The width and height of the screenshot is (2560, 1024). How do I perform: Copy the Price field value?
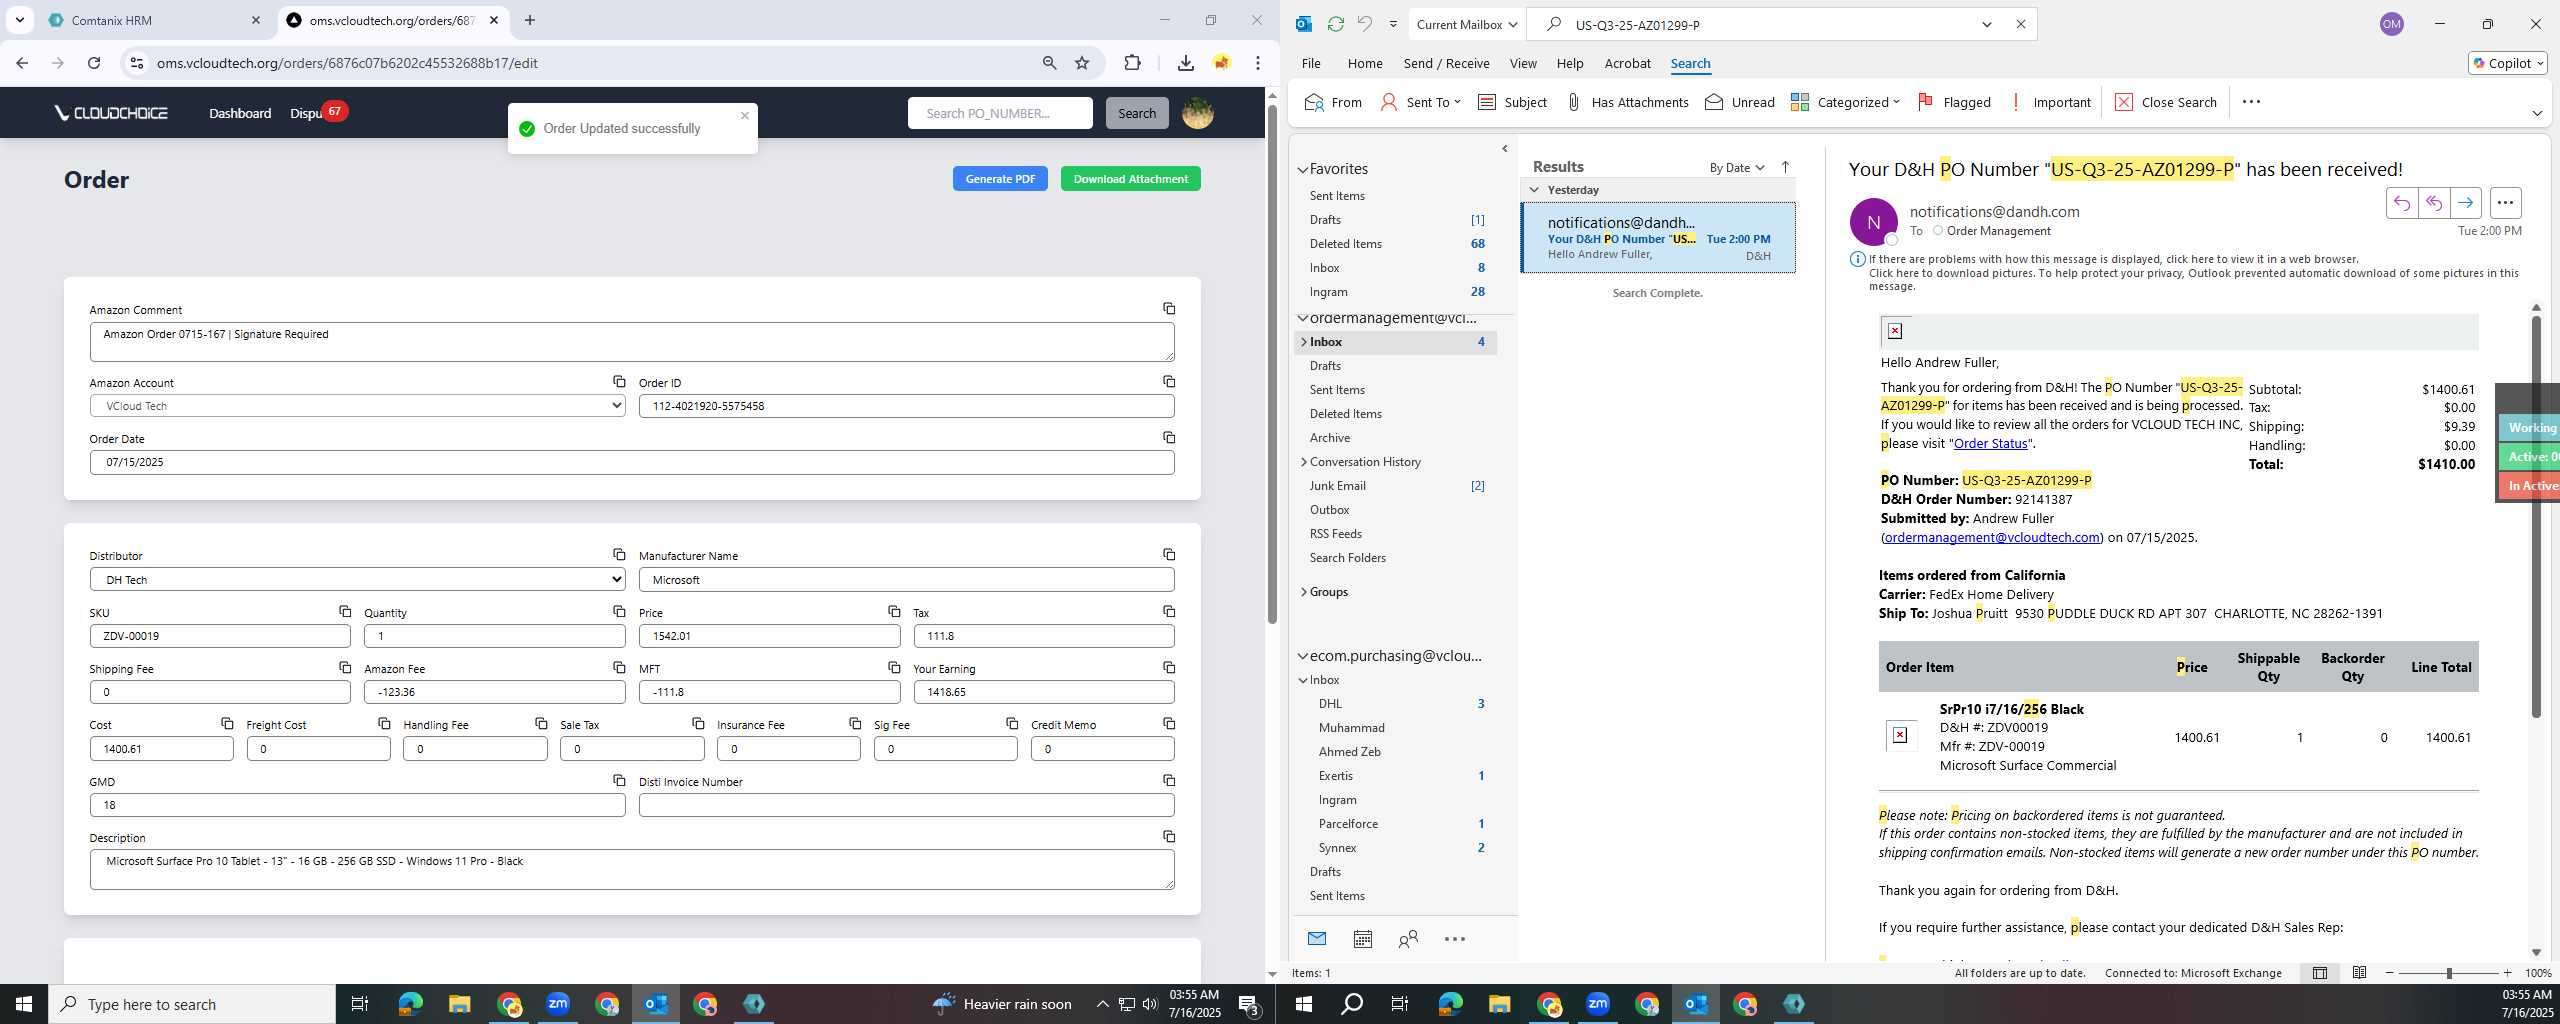(x=893, y=611)
